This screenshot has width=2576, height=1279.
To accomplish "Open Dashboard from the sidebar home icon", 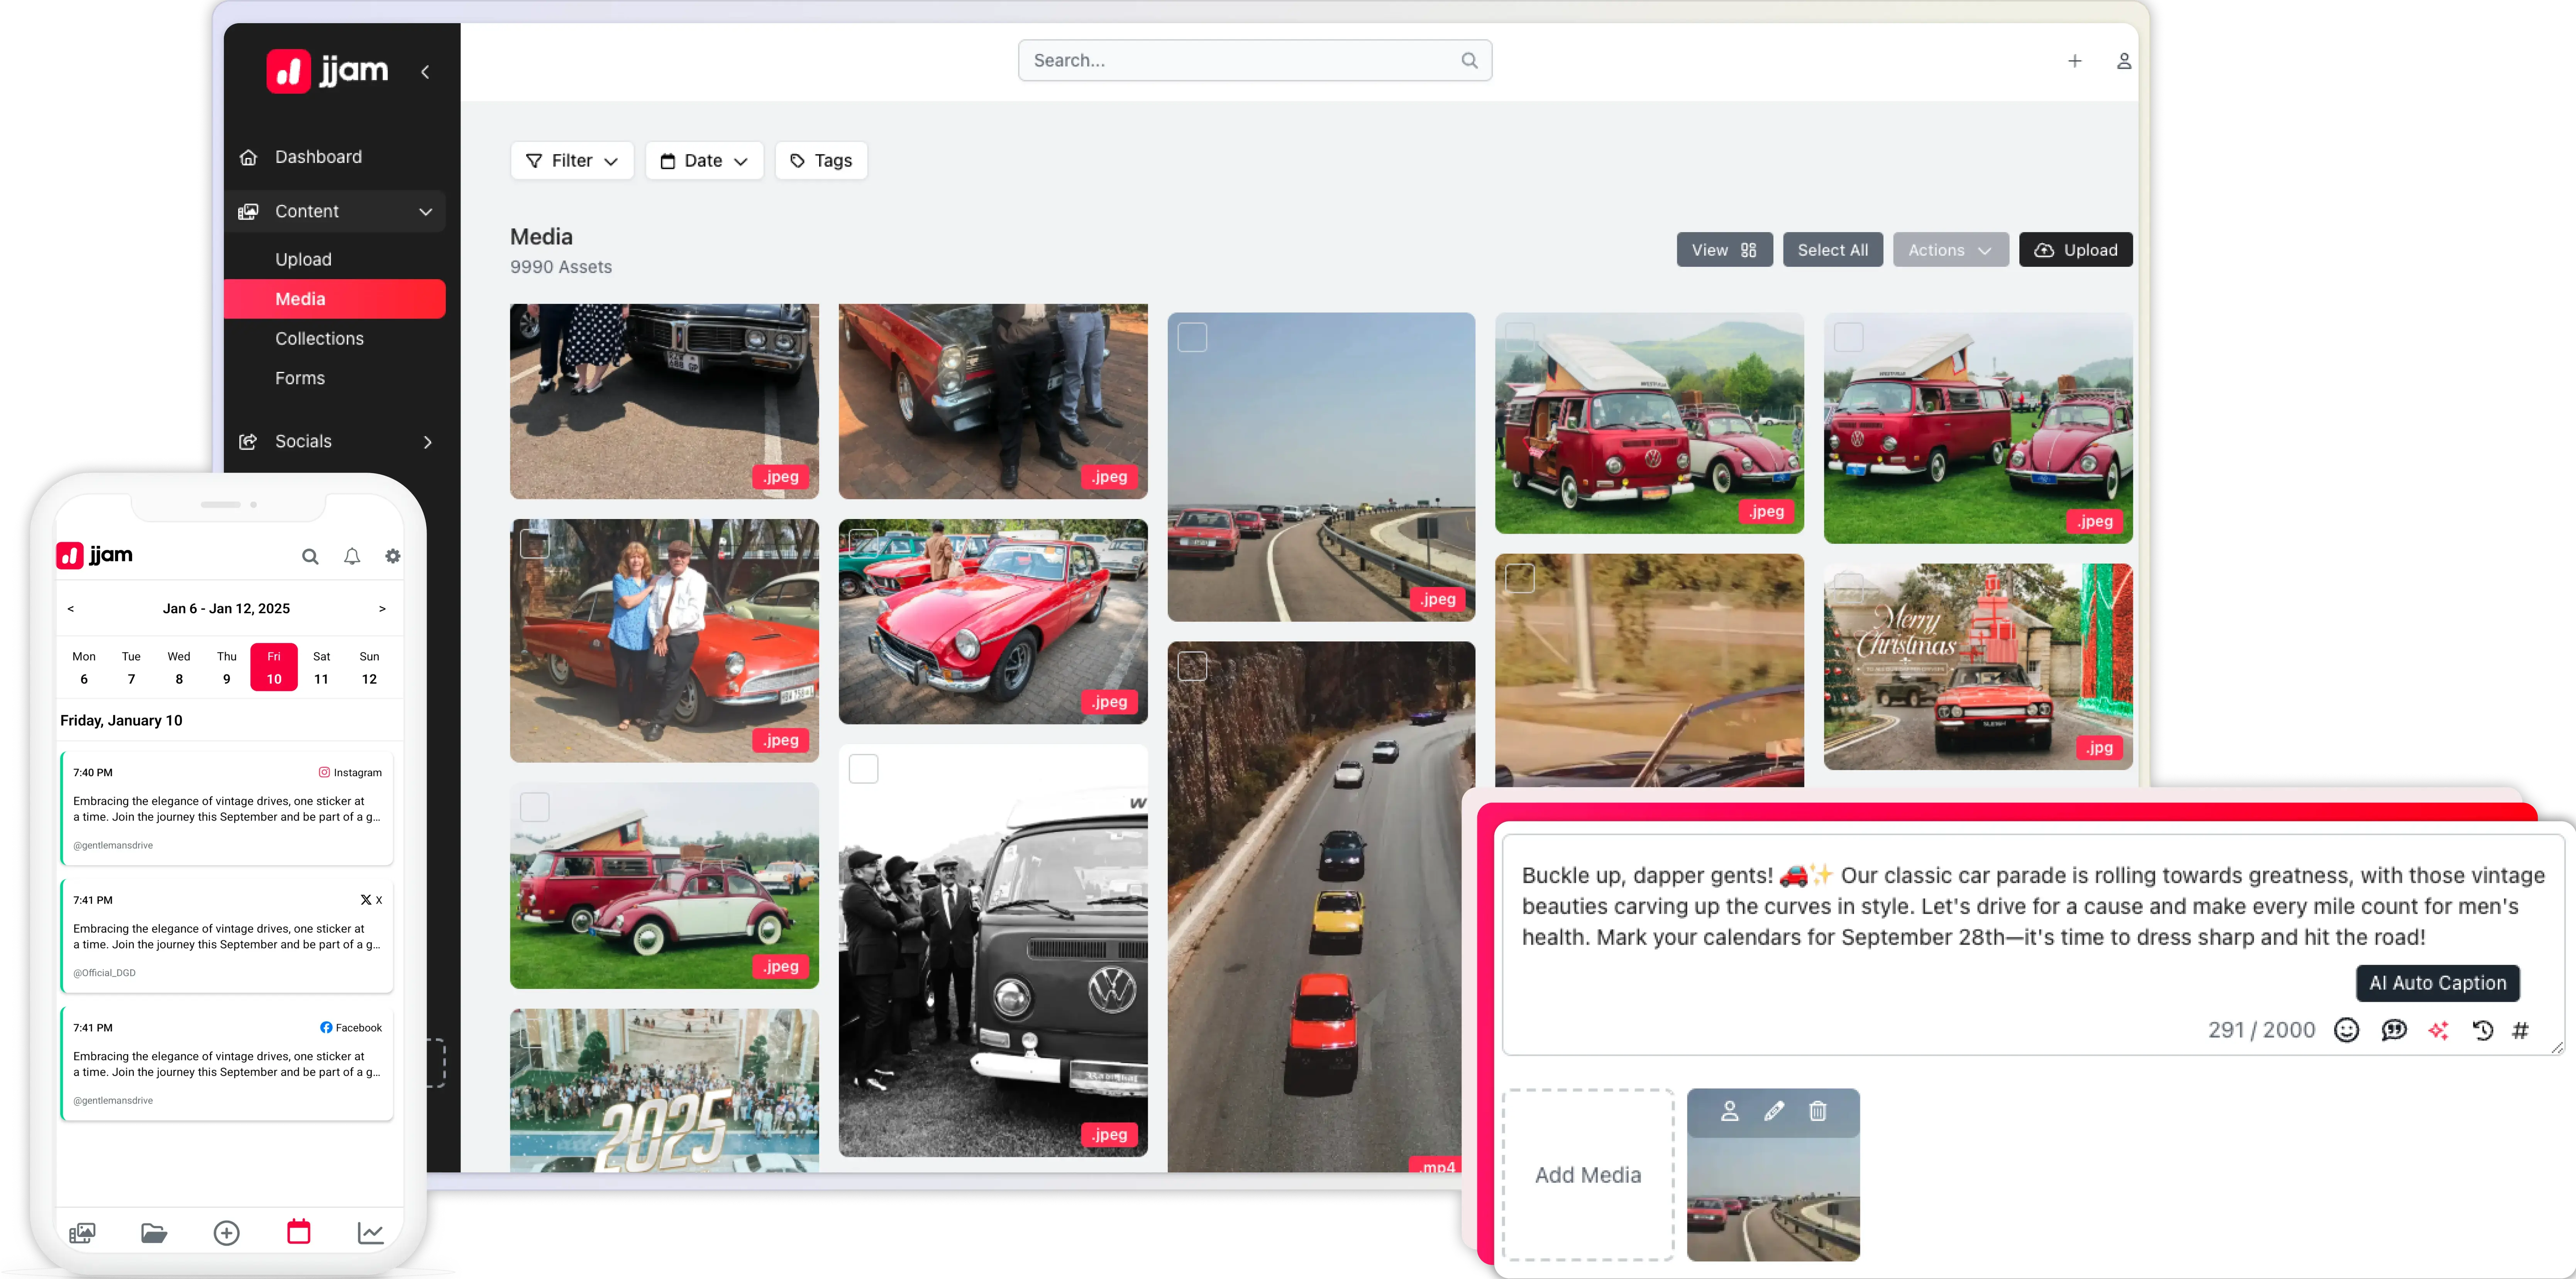I will 248,157.
